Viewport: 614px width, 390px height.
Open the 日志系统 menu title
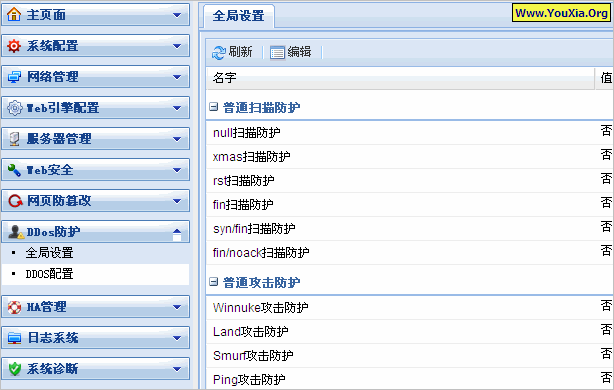coord(52,338)
